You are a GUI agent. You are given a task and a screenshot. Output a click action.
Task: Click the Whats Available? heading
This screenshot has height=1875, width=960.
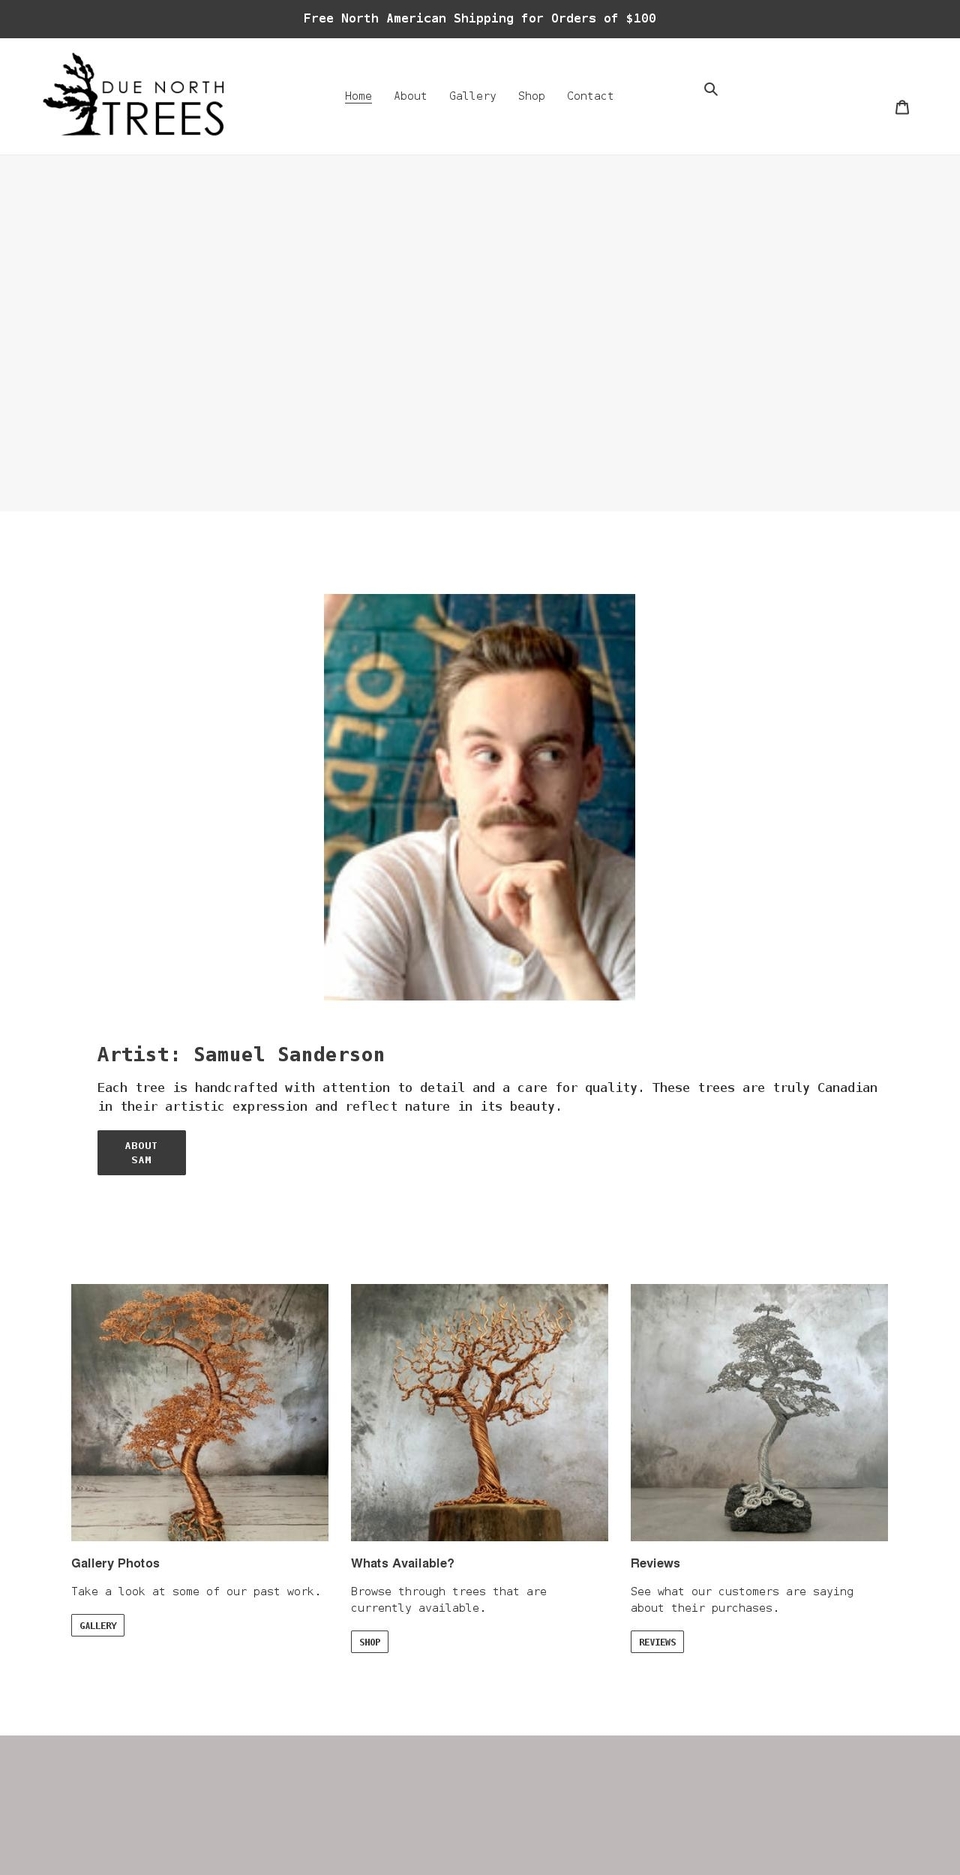402,1563
